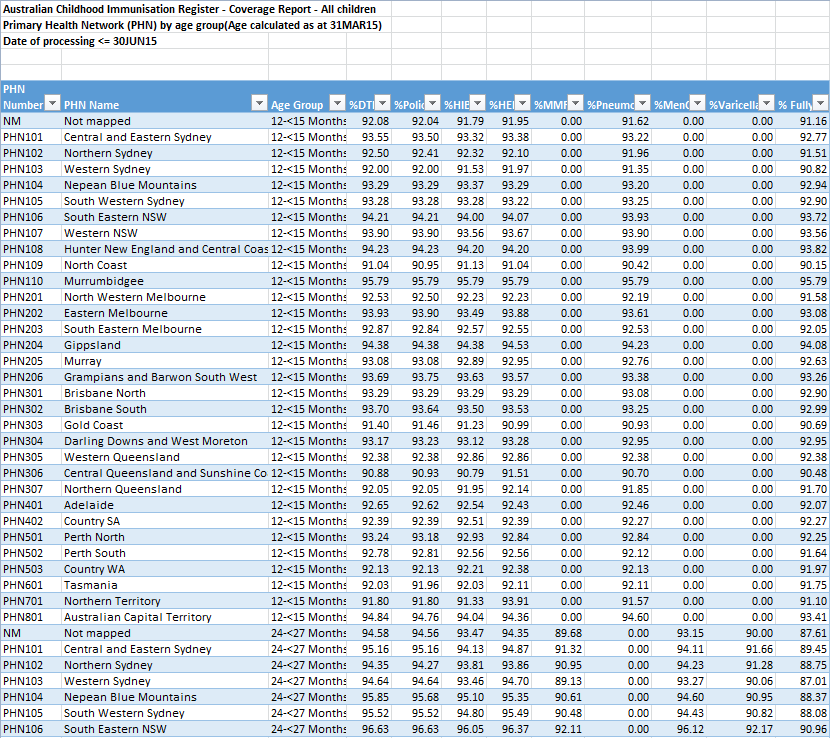This screenshot has width=830, height=738.
Task: Select the 95.79 value in Murrumbidgee's % Fully column
Action: point(802,281)
